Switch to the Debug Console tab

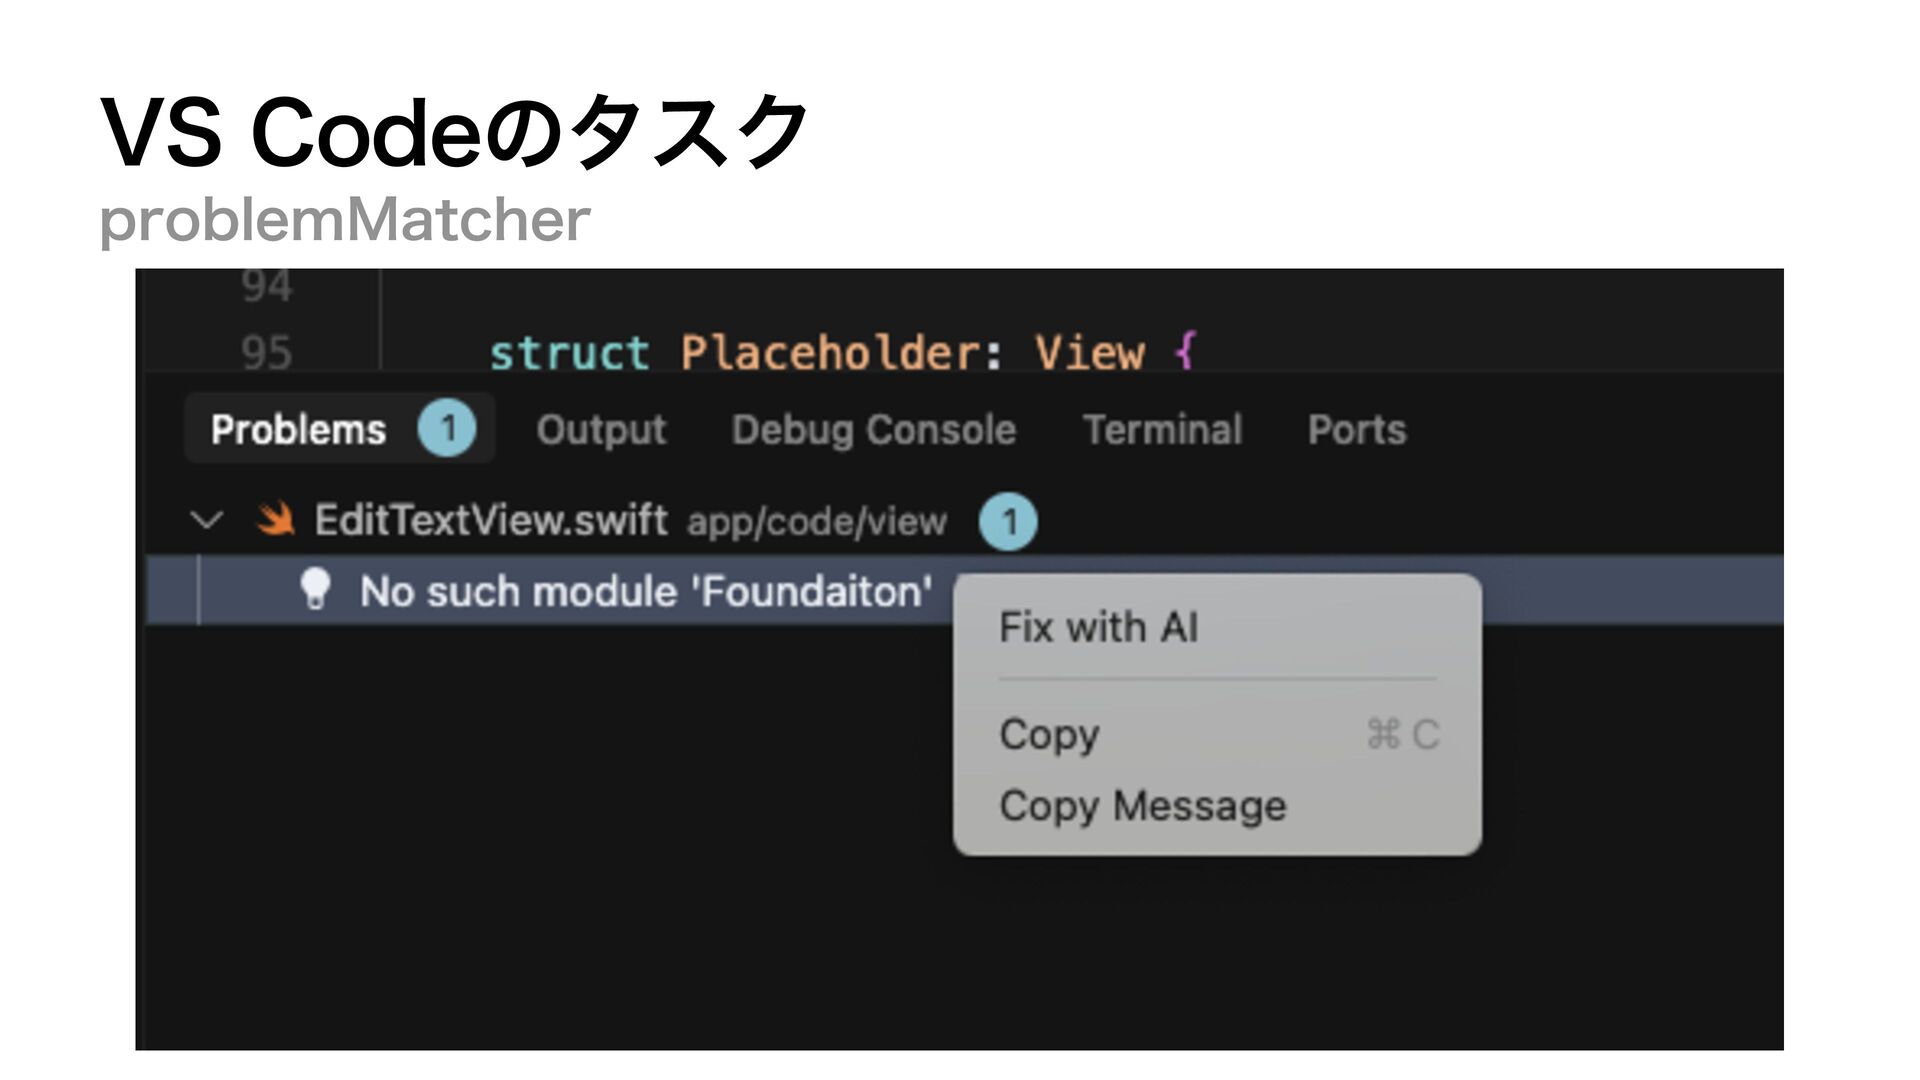(x=874, y=430)
